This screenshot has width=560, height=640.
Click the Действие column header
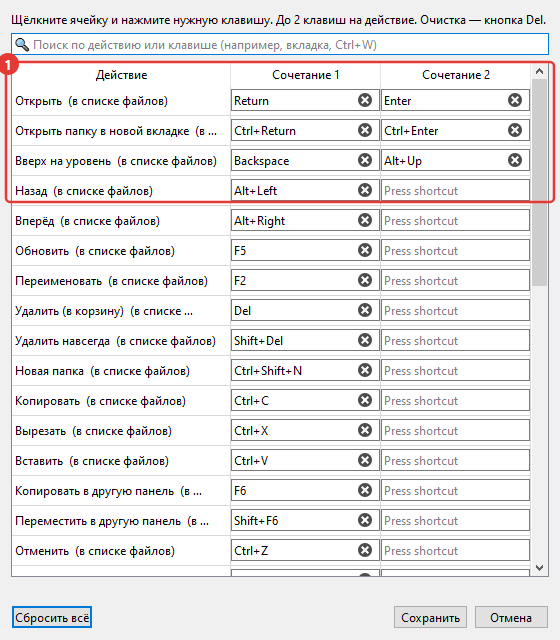[121, 75]
